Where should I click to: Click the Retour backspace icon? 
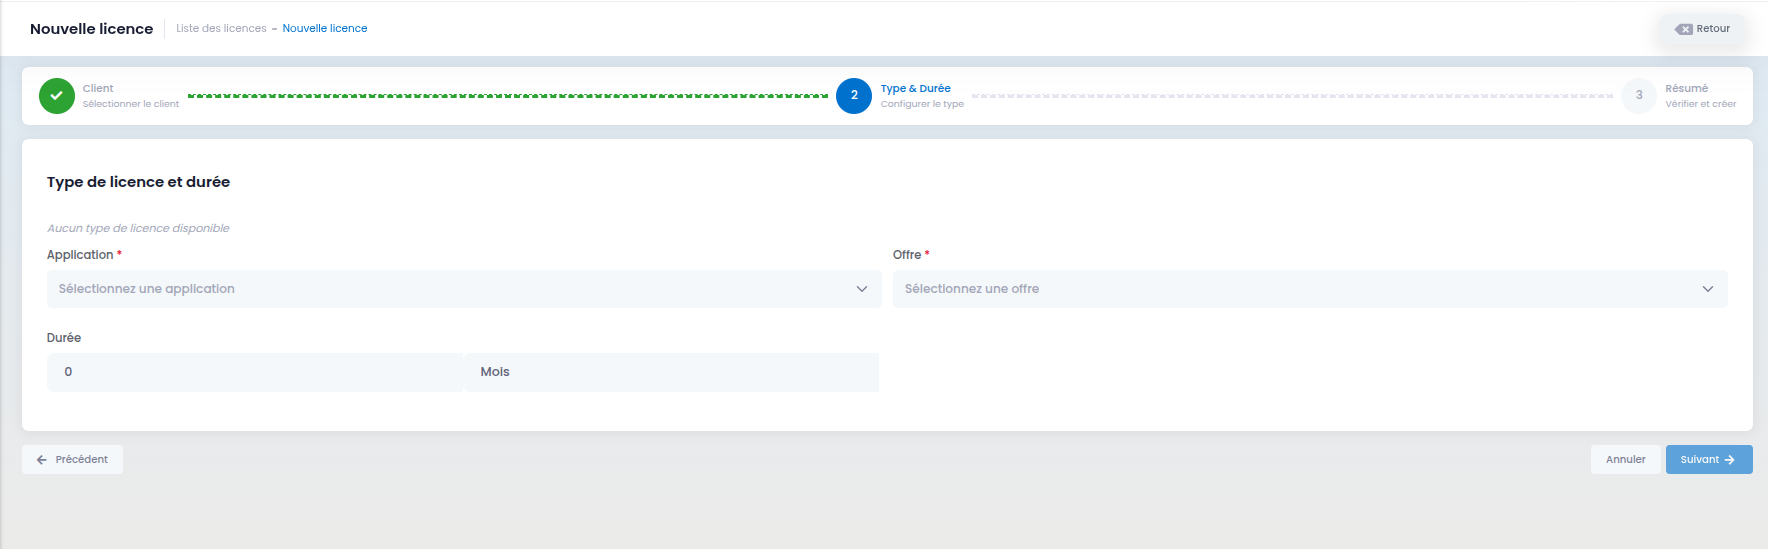click(x=1684, y=29)
